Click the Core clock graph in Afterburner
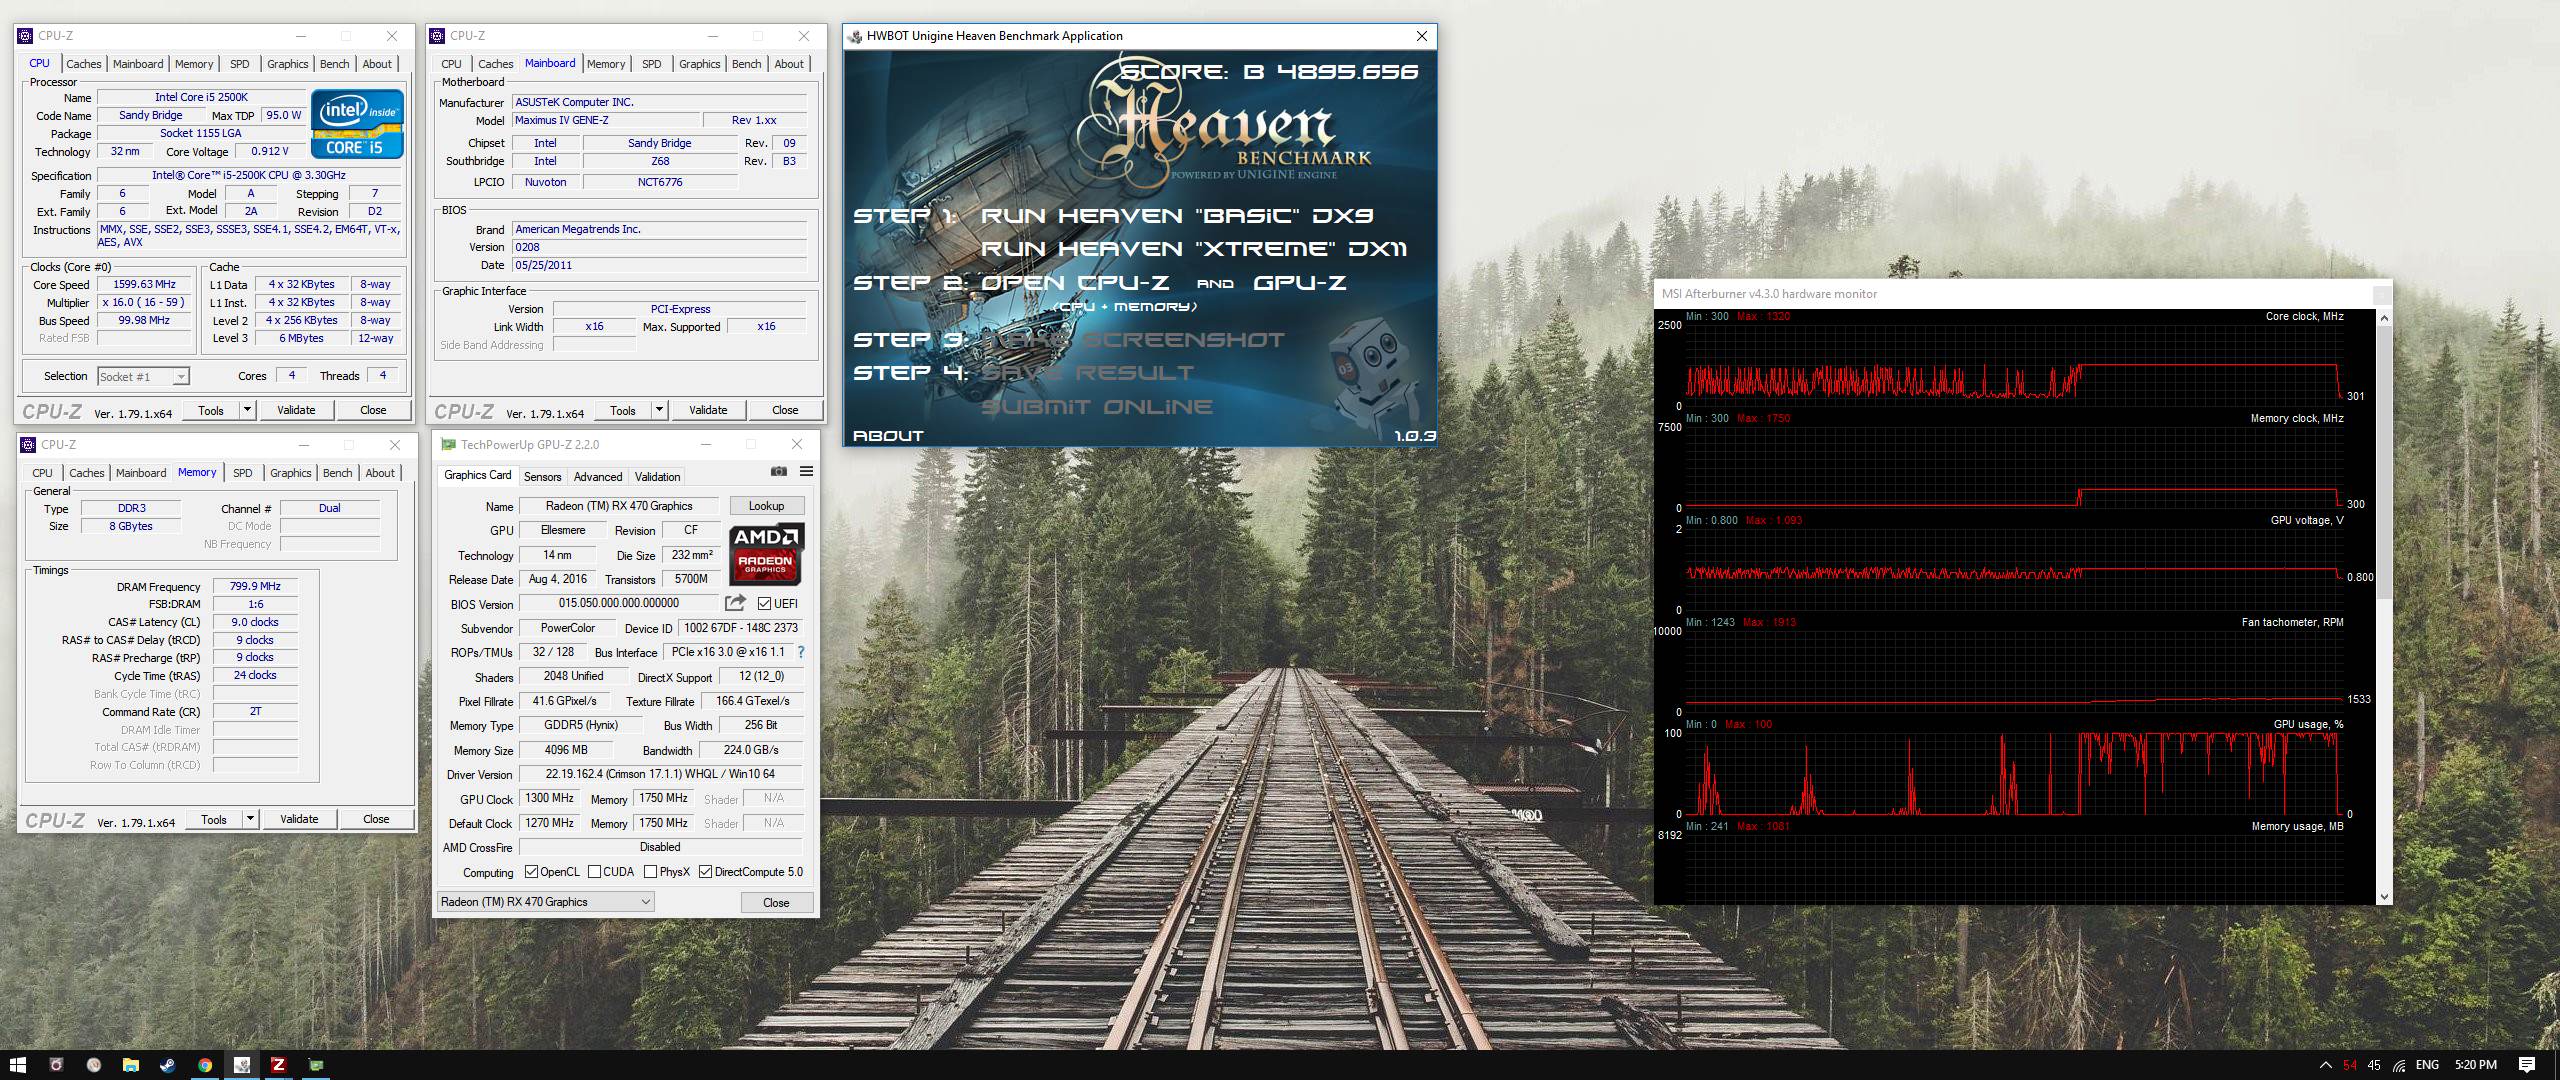The width and height of the screenshot is (2560, 1080). [x=2014, y=365]
